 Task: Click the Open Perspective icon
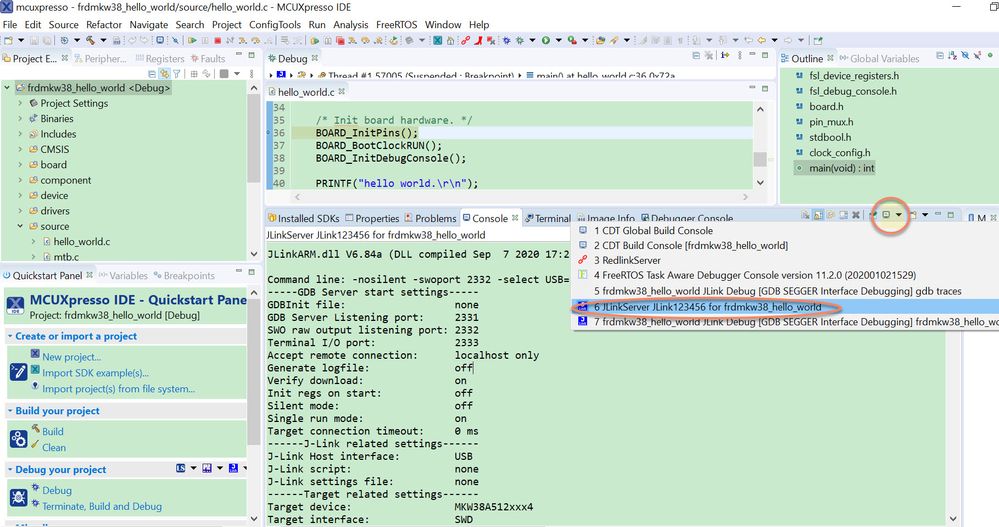[817, 40]
